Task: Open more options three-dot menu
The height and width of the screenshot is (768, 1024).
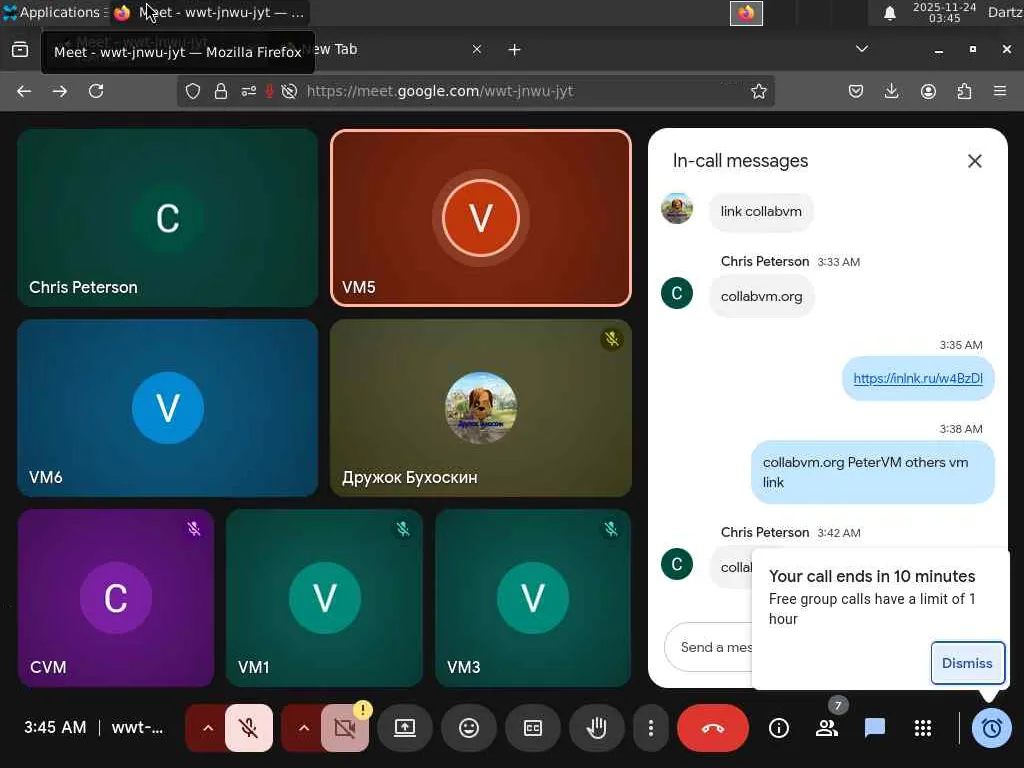Action: [650, 728]
